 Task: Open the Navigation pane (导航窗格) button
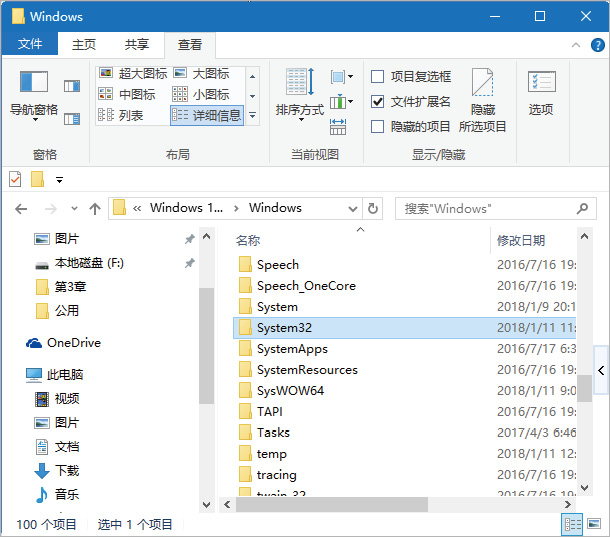34,95
